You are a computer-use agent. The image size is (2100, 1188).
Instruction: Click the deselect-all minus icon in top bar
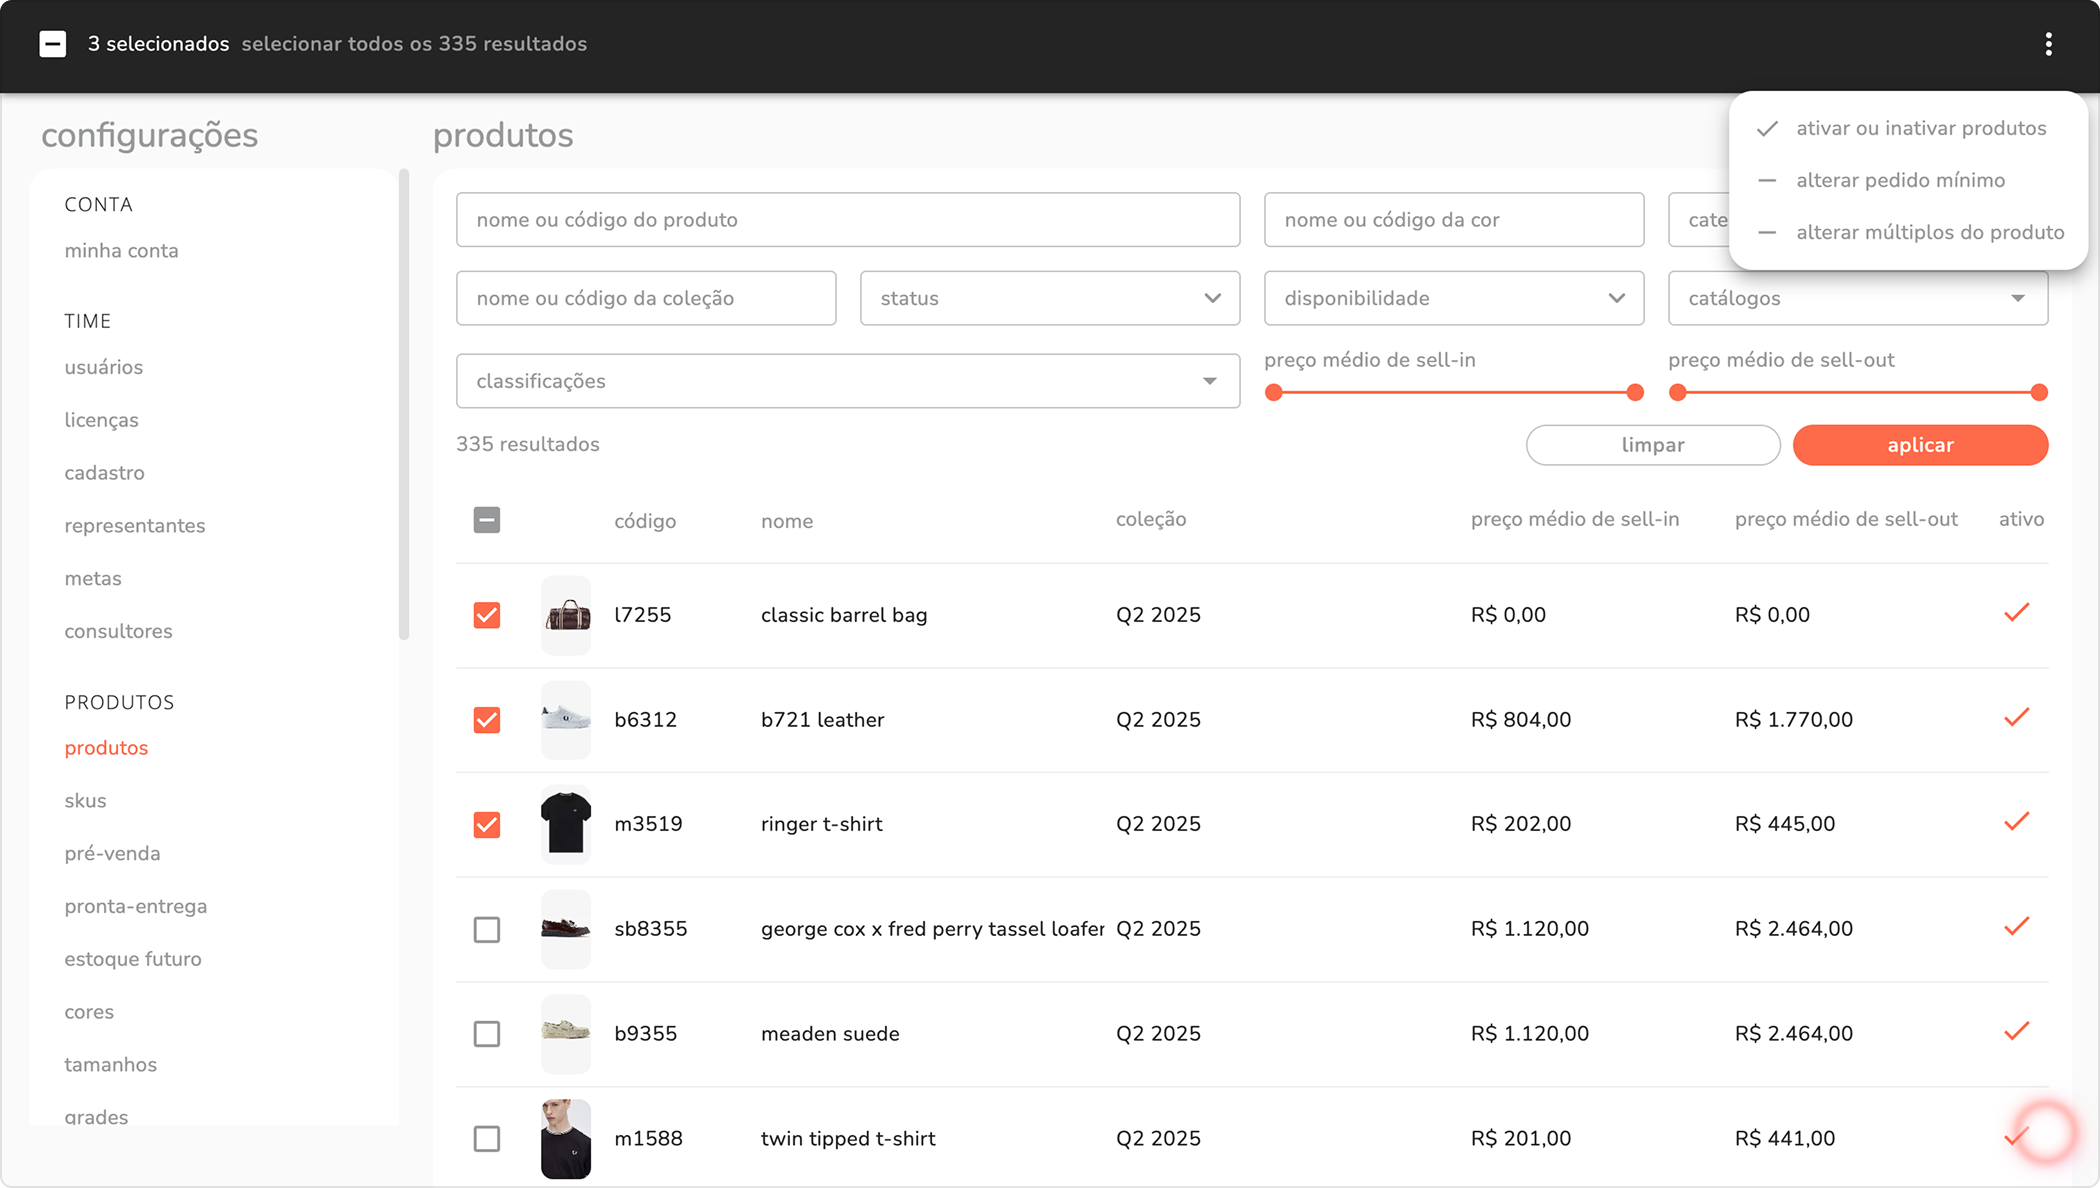coord(53,44)
